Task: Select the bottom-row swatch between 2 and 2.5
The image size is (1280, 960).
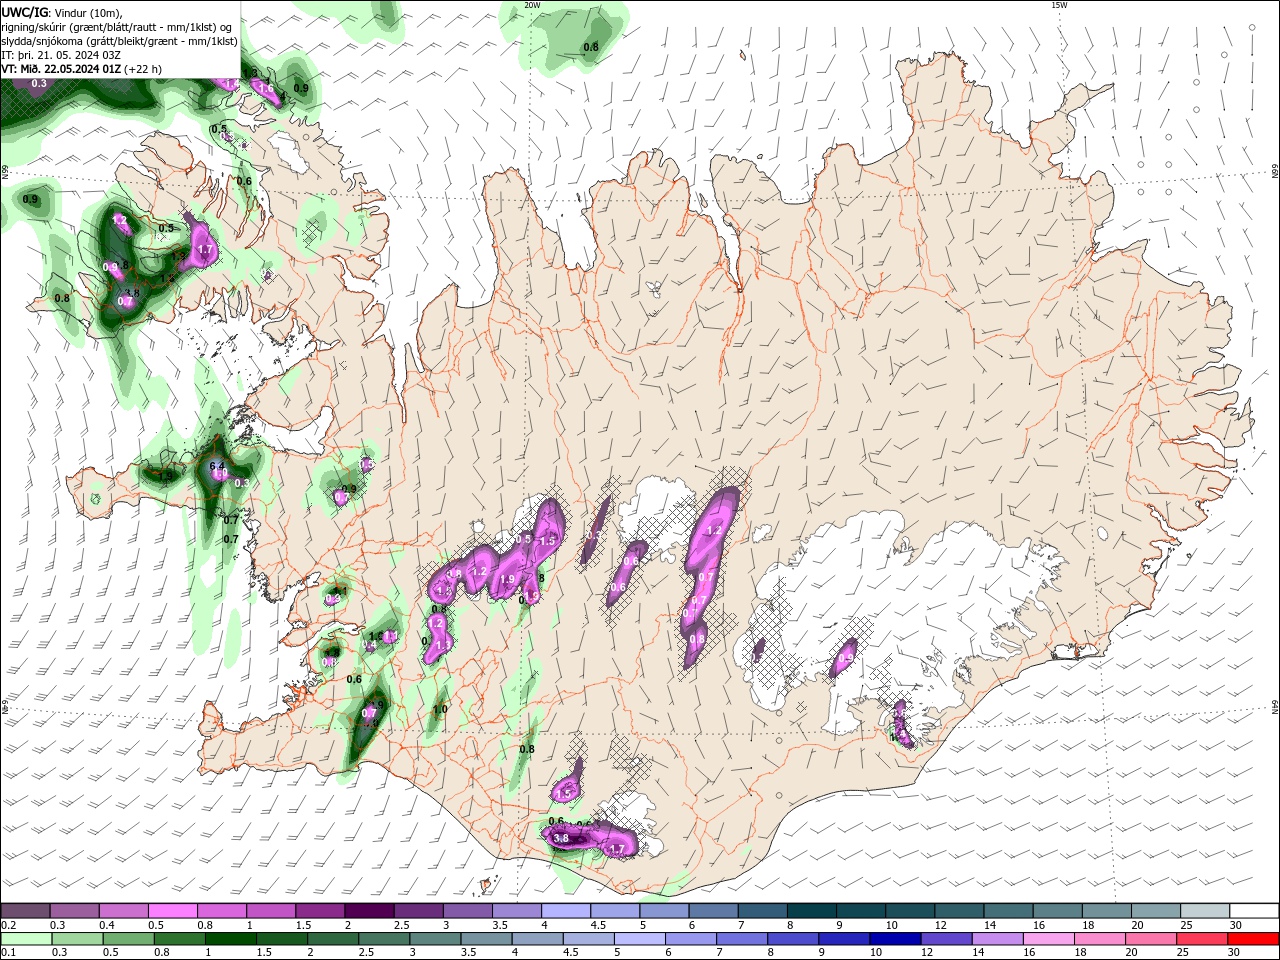Action: click(333, 939)
